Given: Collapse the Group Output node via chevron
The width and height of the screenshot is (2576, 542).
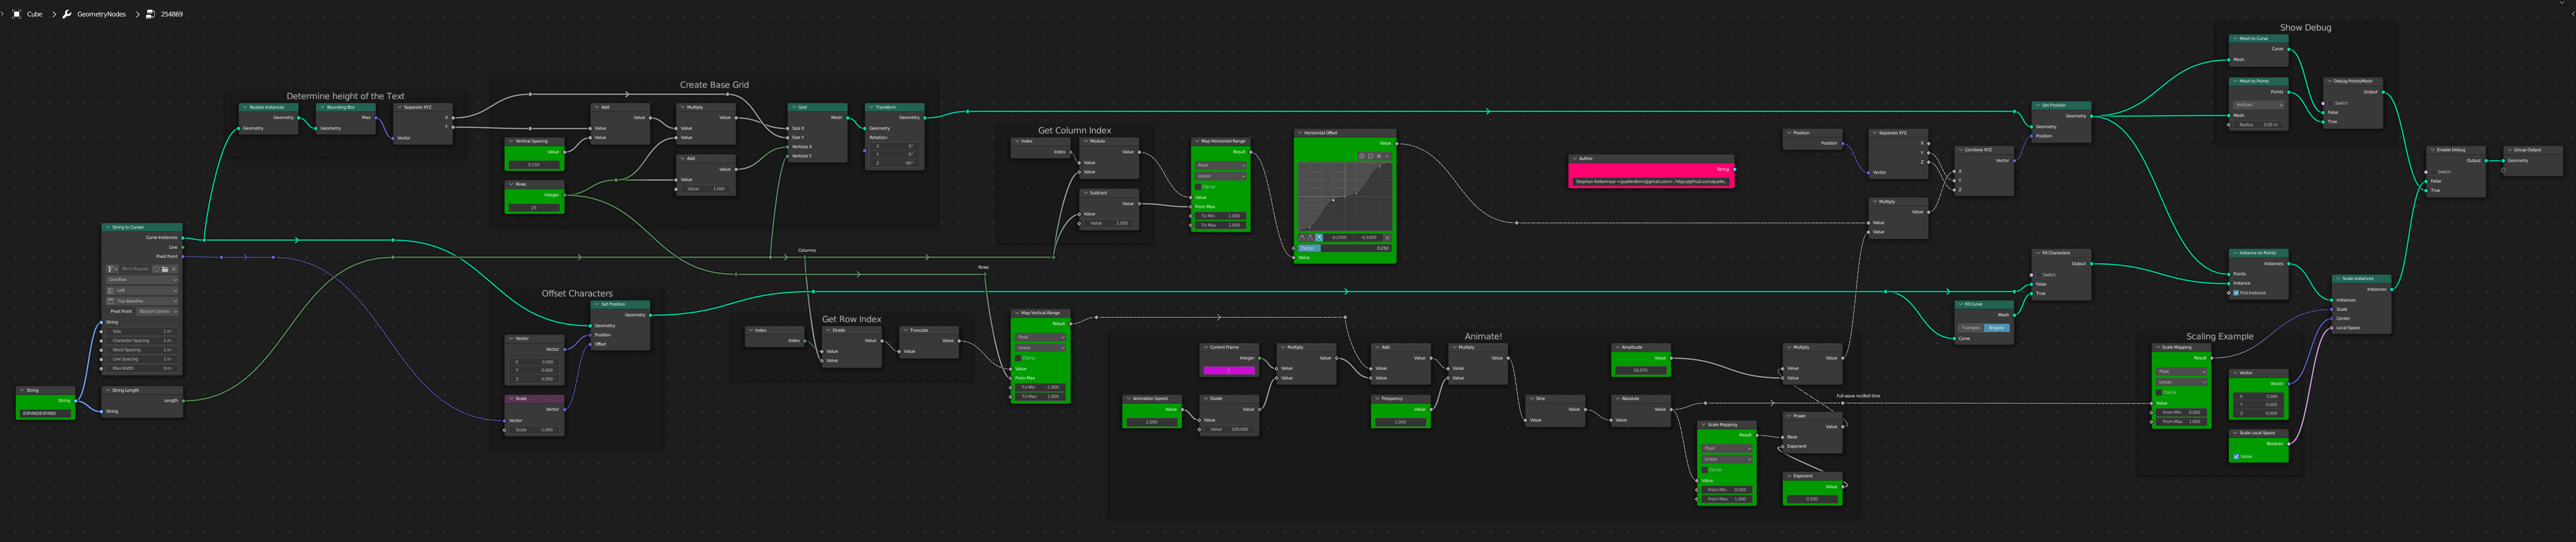Looking at the screenshot, I should click(2509, 150).
